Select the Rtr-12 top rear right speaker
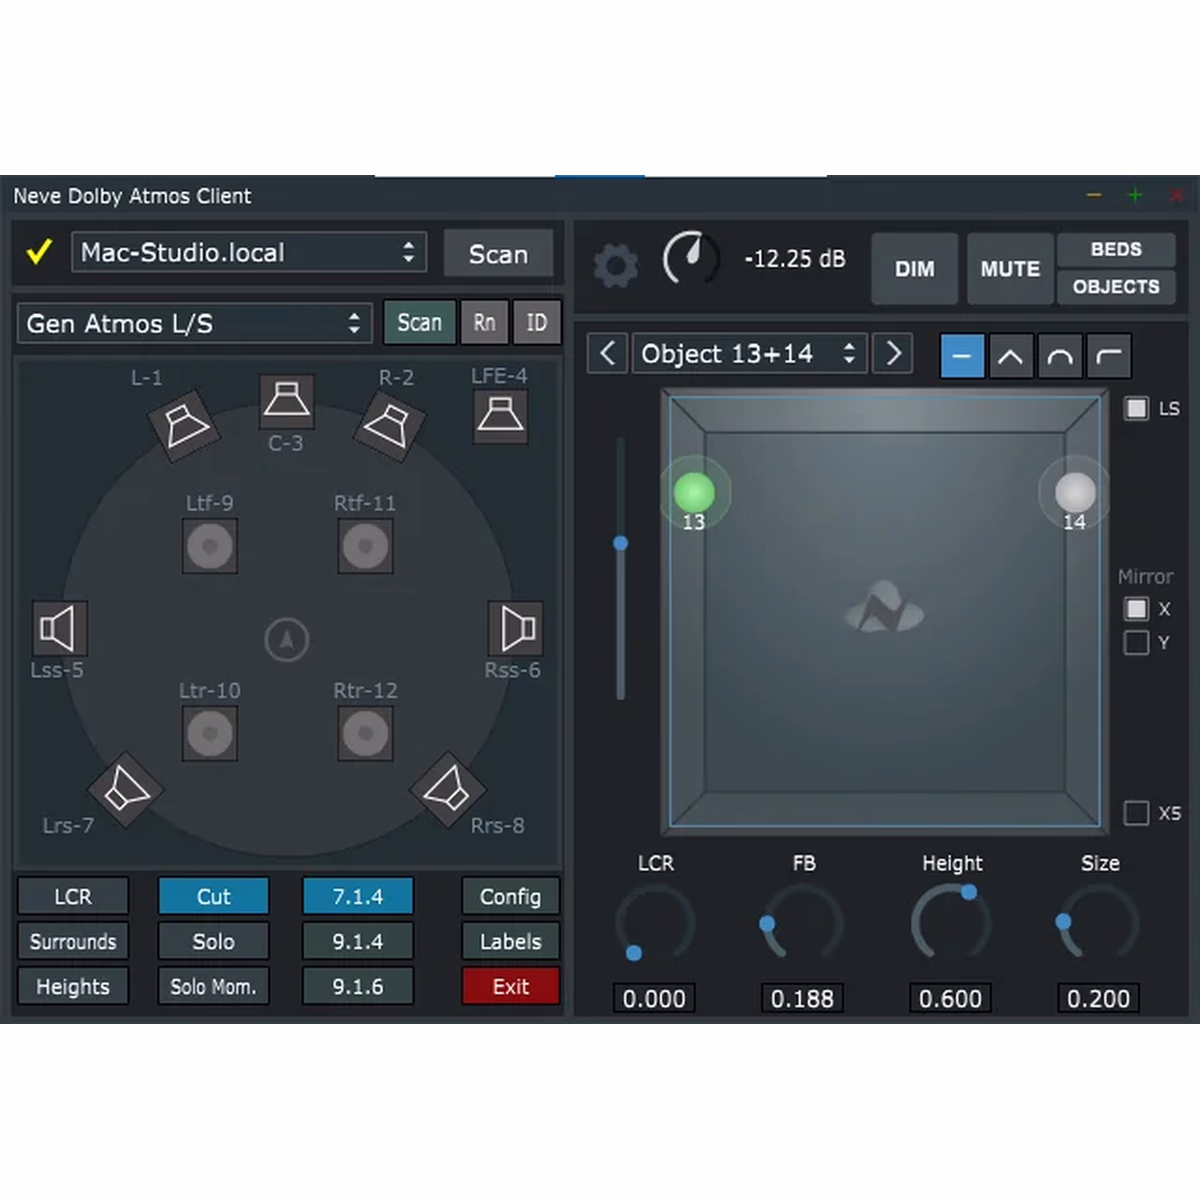The height and width of the screenshot is (1200, 1200). point(365,733)
